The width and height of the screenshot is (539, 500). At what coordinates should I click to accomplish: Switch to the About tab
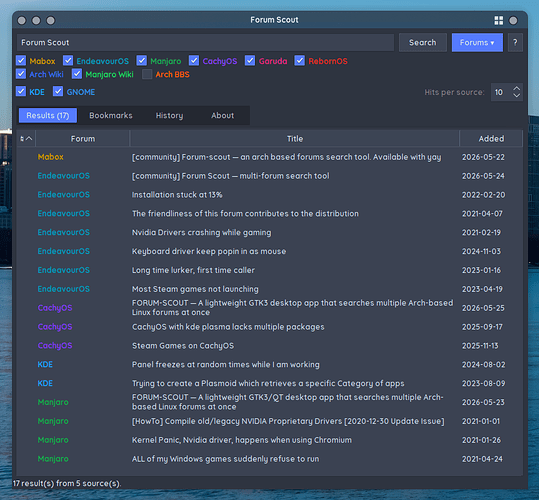click(x=222, y=115)
